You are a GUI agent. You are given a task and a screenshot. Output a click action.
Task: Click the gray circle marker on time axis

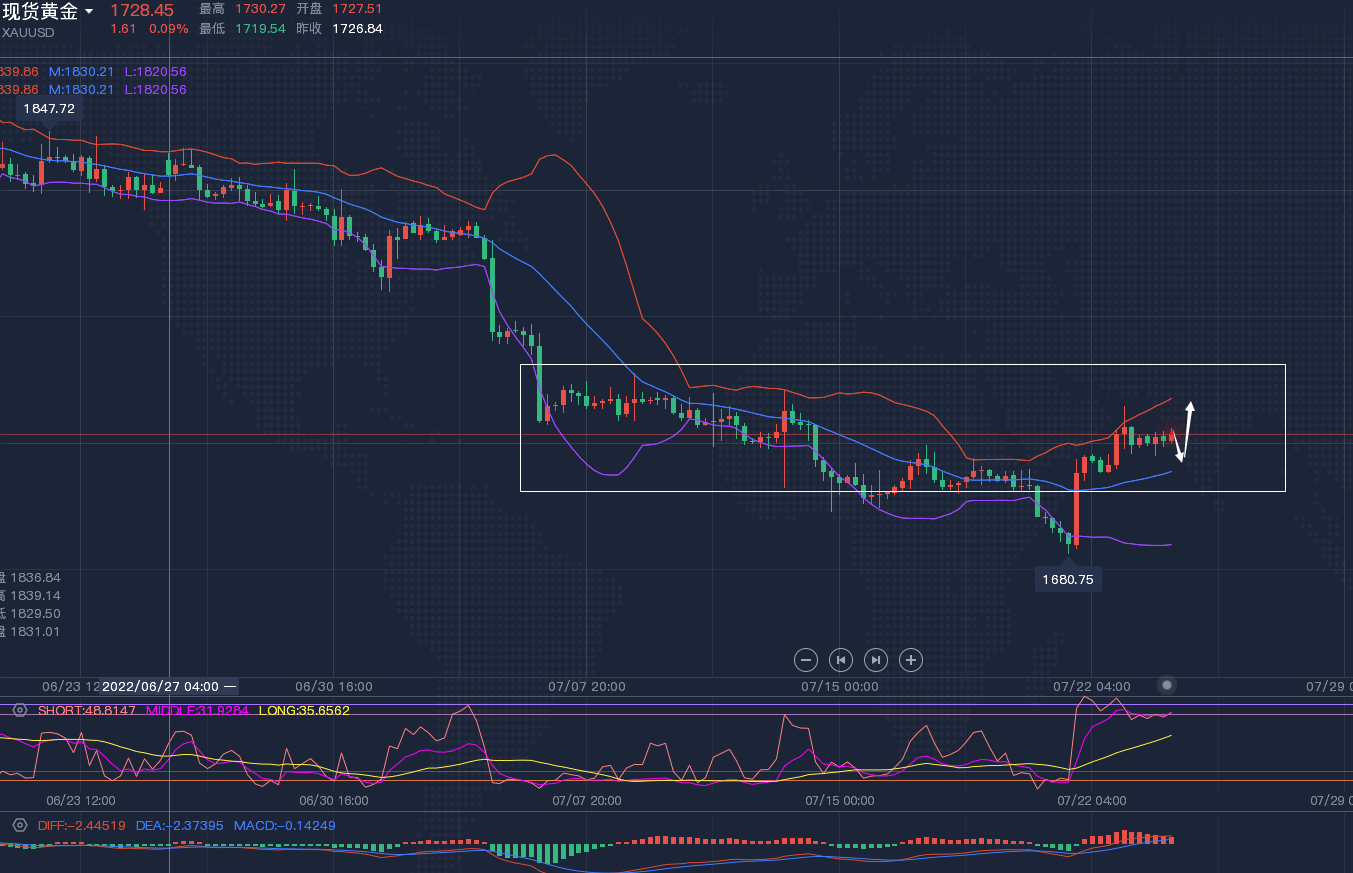coord(1167,685)
